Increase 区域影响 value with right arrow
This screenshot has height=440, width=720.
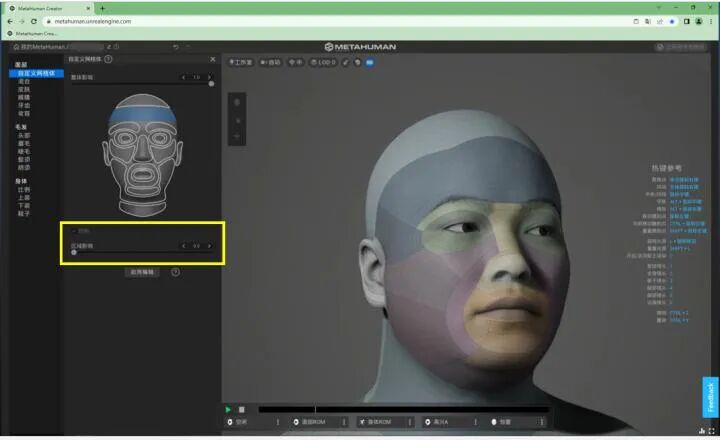[209, 246]
